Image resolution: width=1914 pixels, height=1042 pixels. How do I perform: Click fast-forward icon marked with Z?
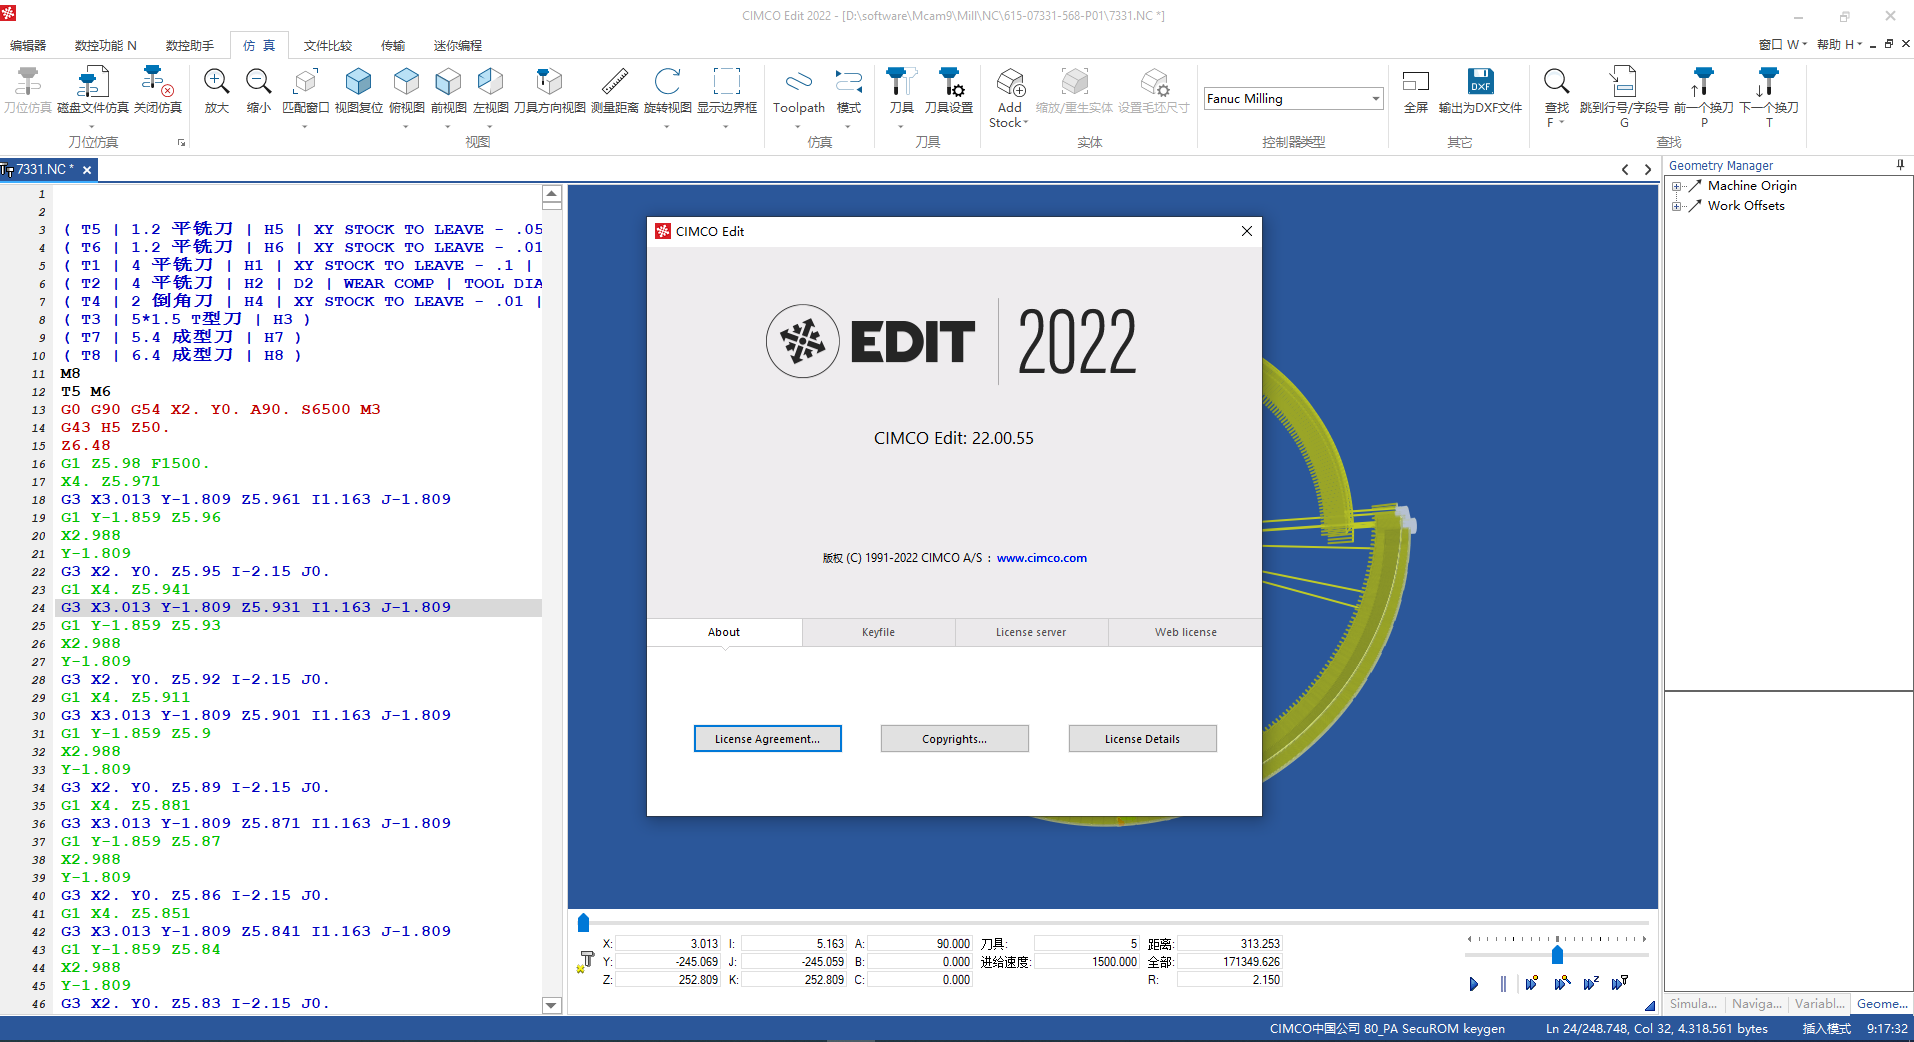1591,984
